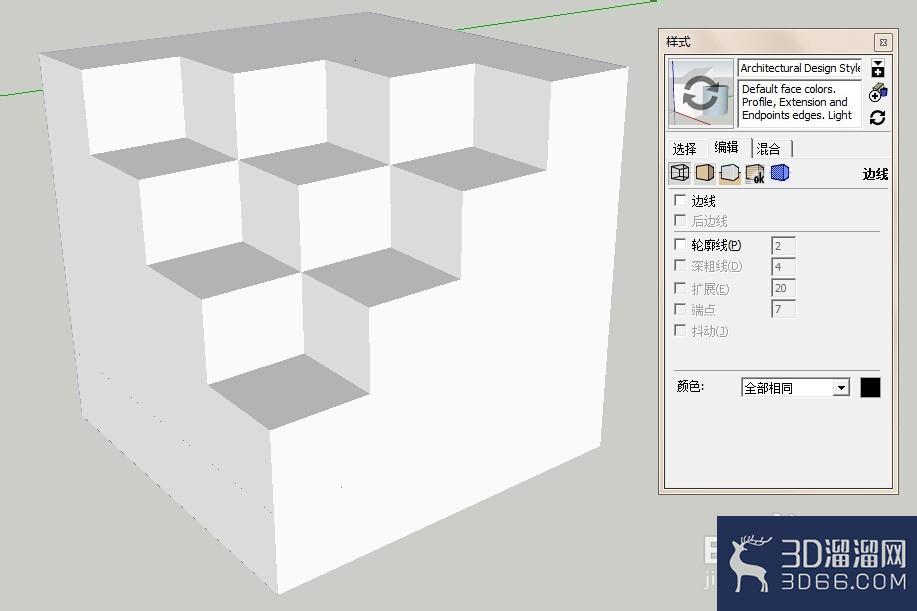Enable the 边线 edges checkbox
Image resolution: width=917 pixels, height=611 pixels.
[x=680, y=201]
